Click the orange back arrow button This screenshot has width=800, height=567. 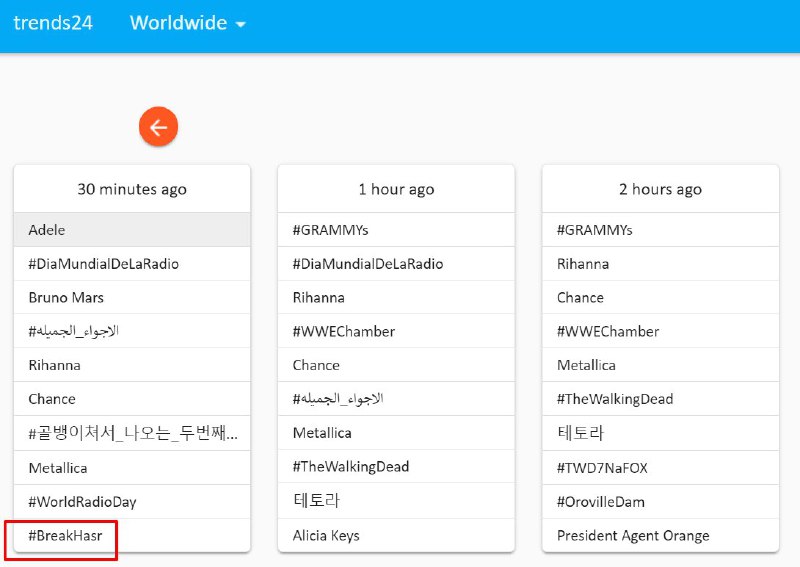(x=158, y=127)
